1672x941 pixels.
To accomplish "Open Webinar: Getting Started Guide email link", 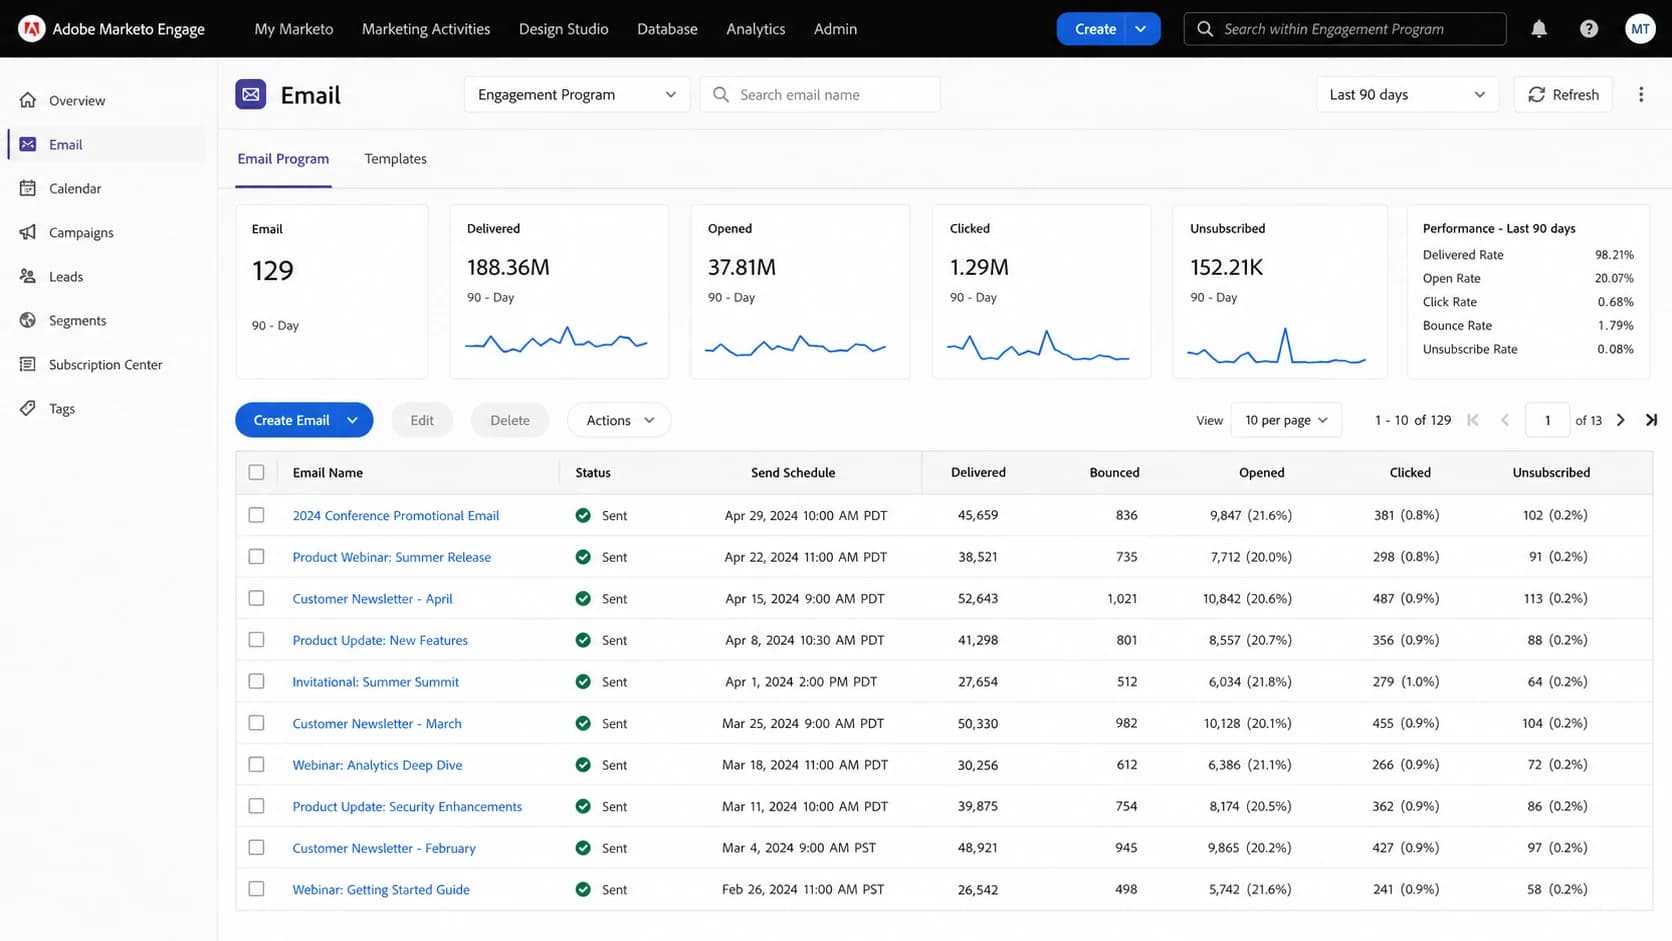I will click(381, 889).
